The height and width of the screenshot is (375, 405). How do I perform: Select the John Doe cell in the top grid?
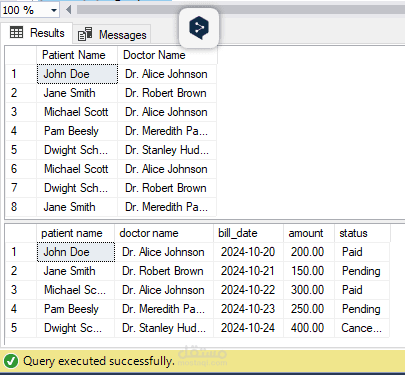click(77, 74)
